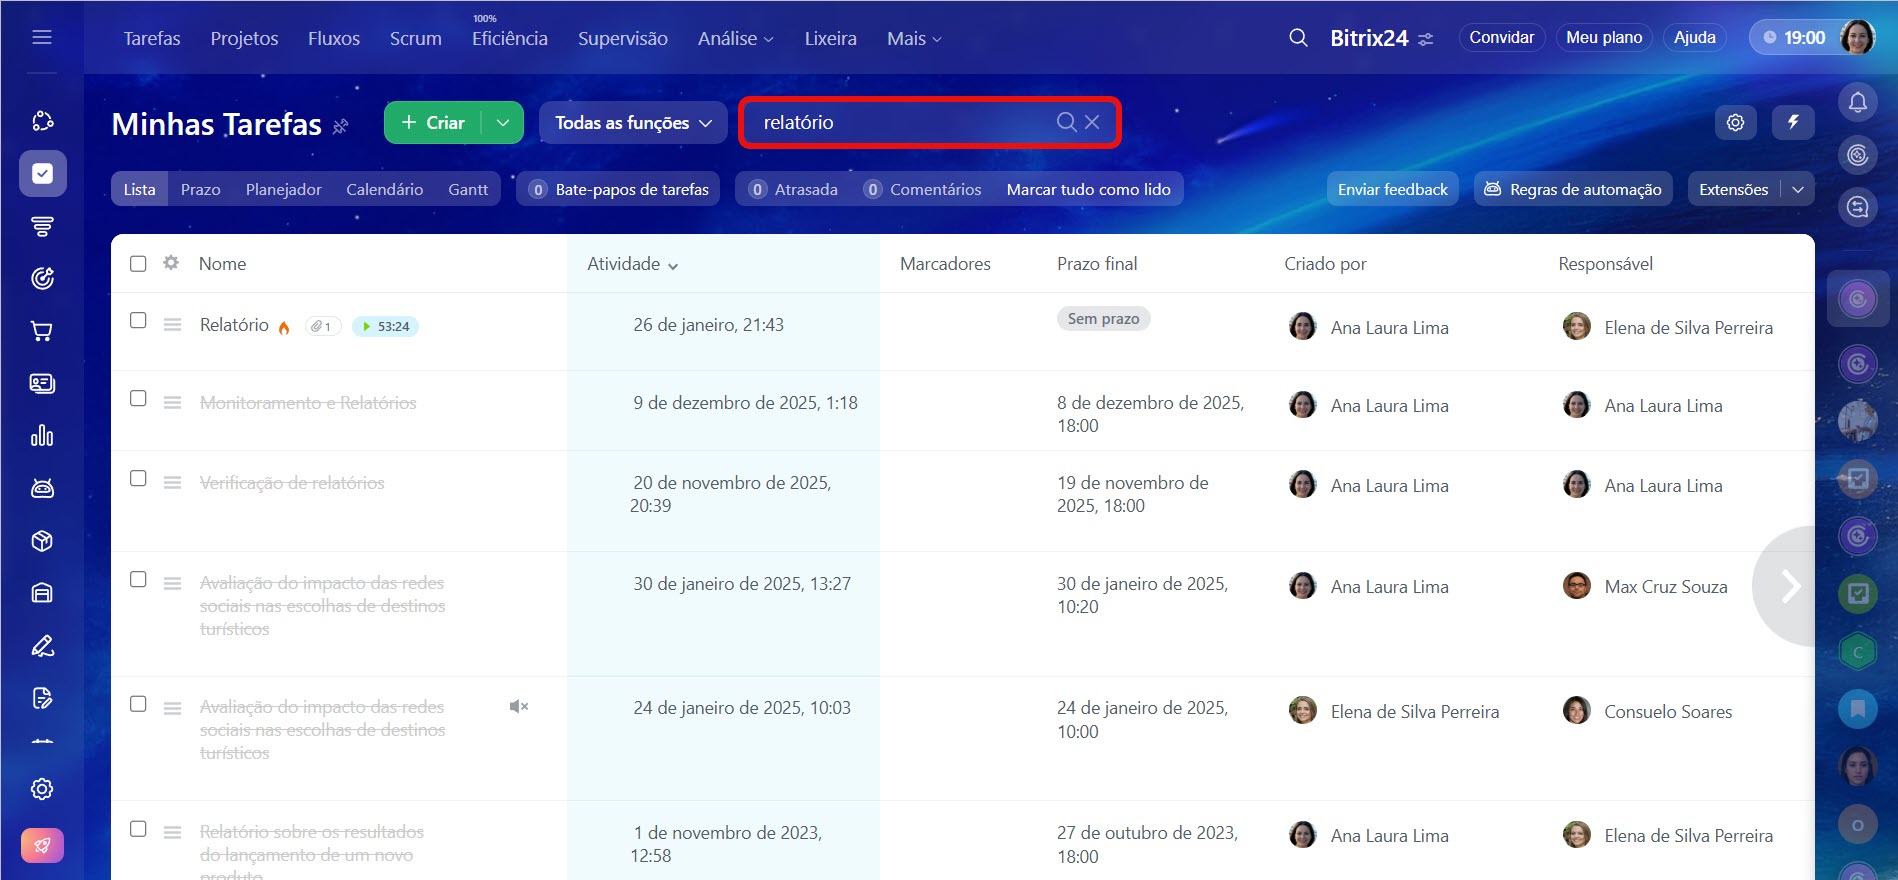Click Enviar feedback button
Screen dimensions: 1898x880
[x=1392, y=190]
